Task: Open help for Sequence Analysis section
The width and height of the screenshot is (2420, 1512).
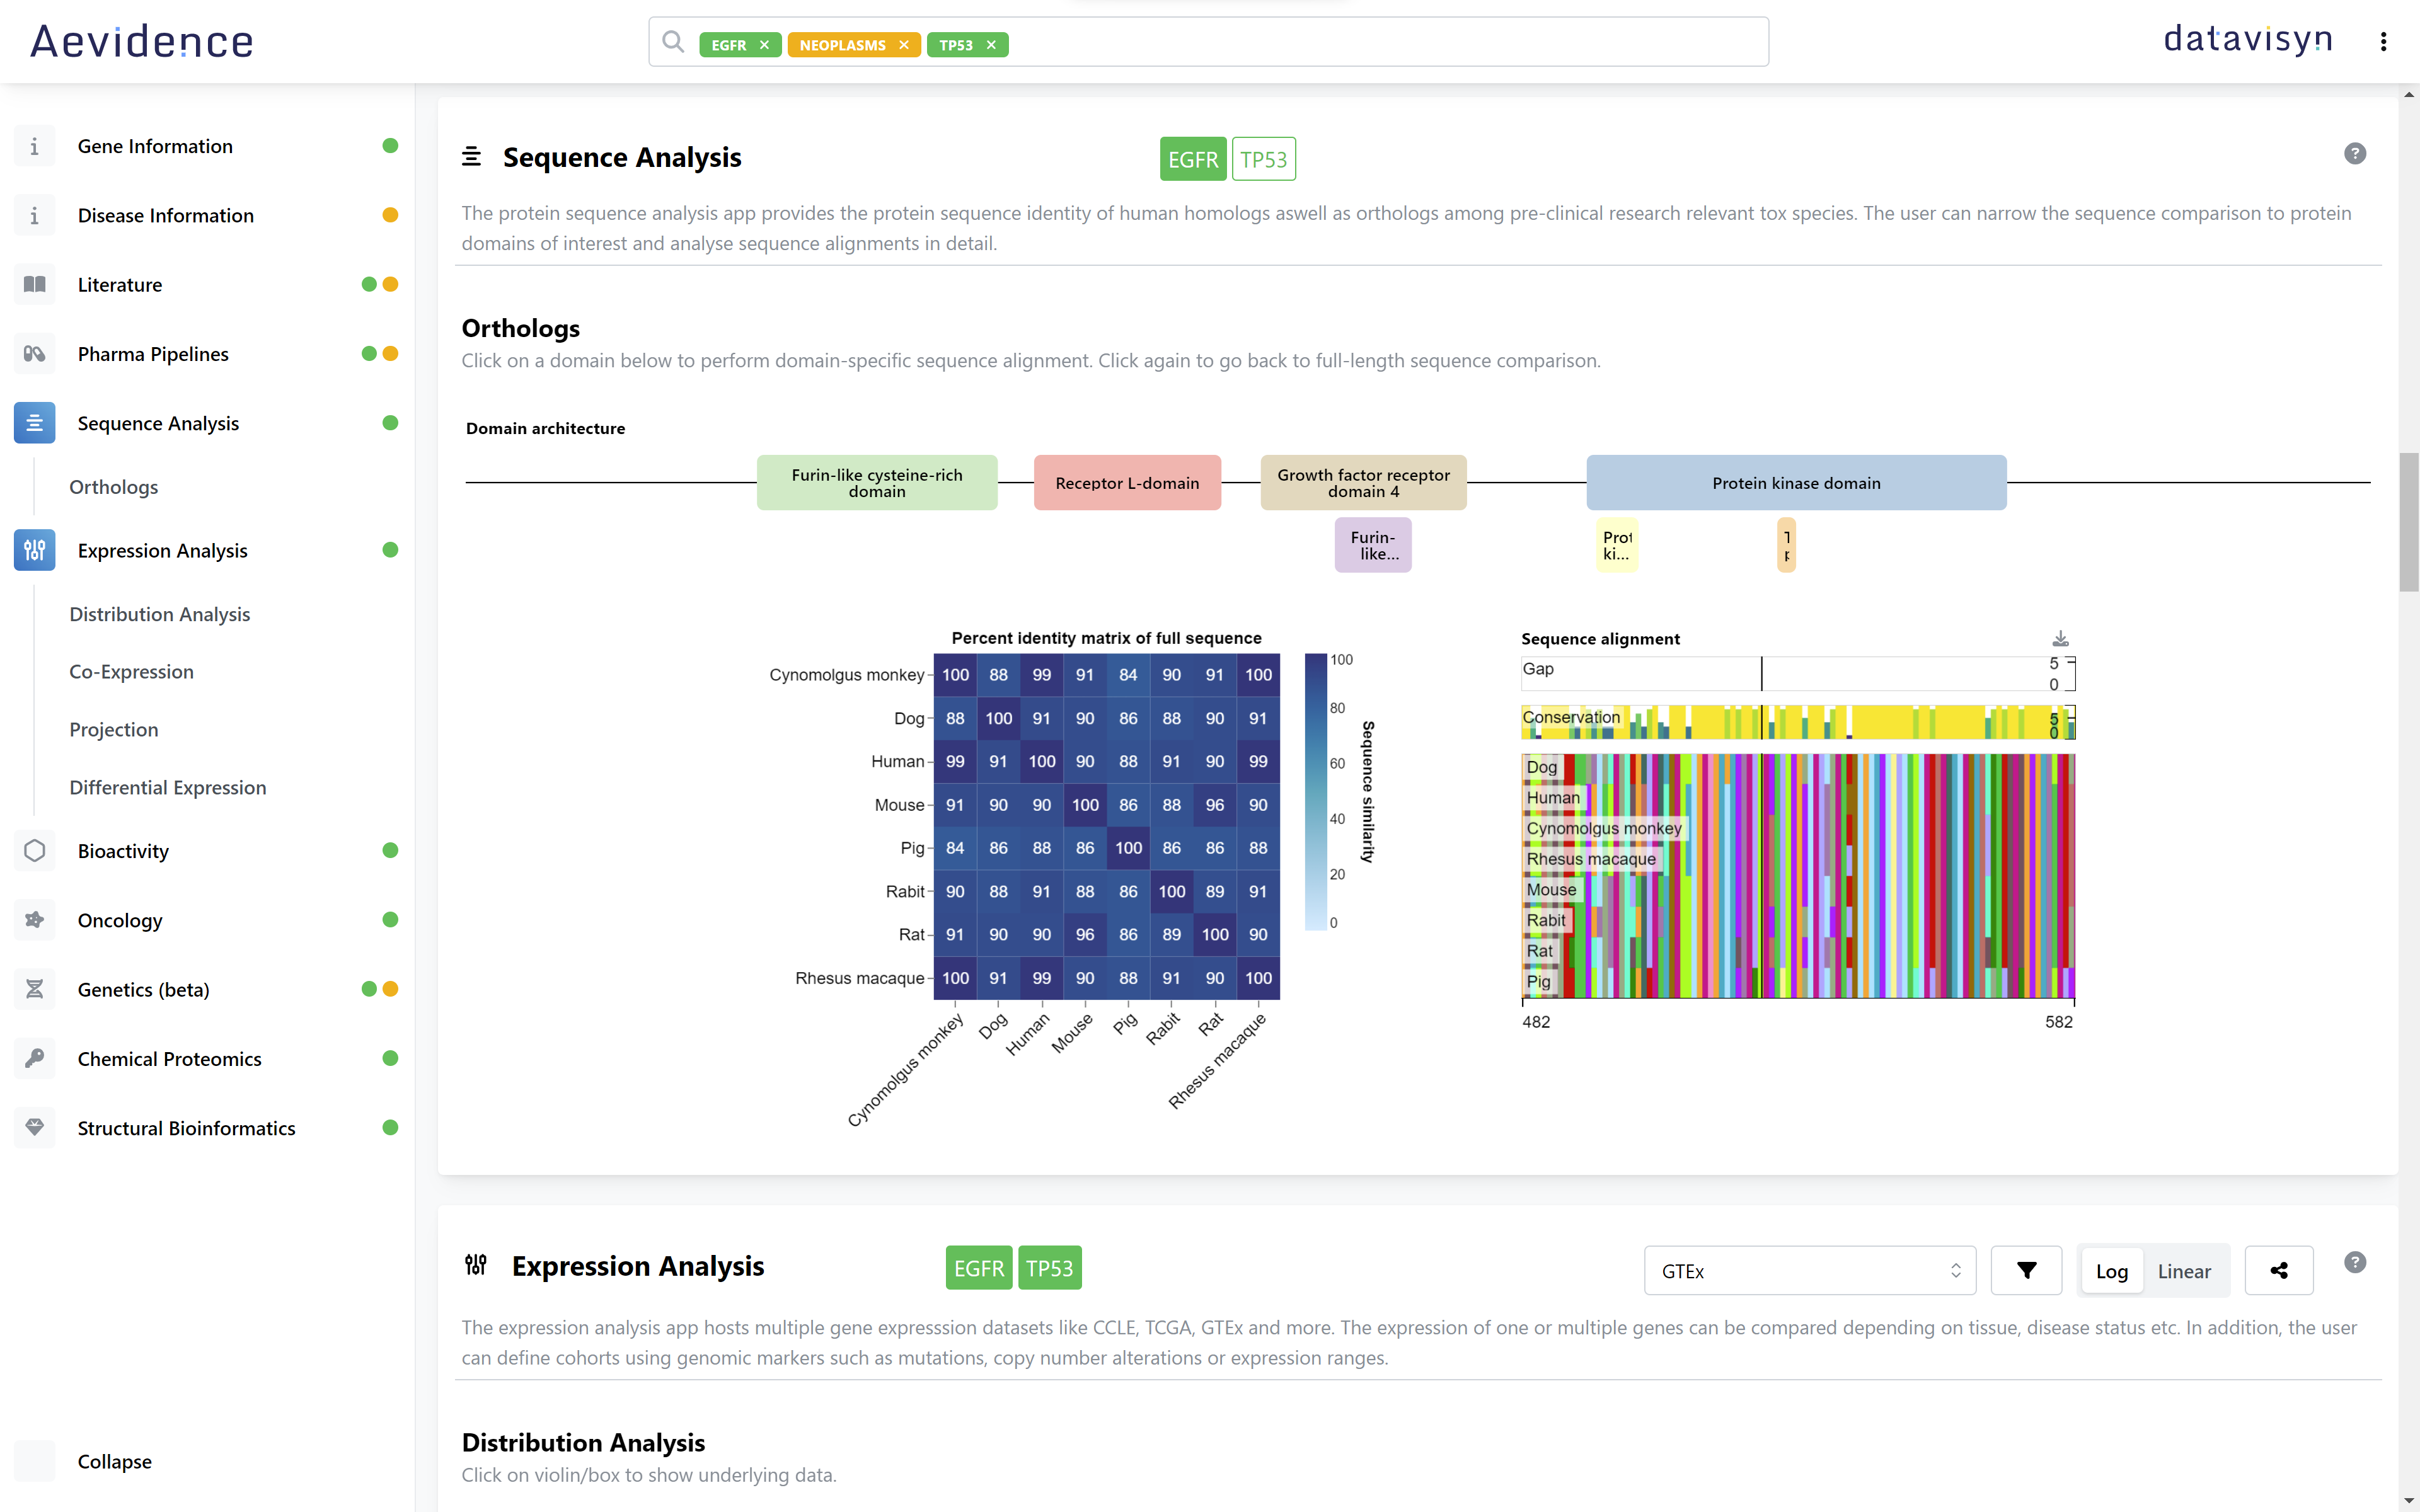Action: (2355, 154)
